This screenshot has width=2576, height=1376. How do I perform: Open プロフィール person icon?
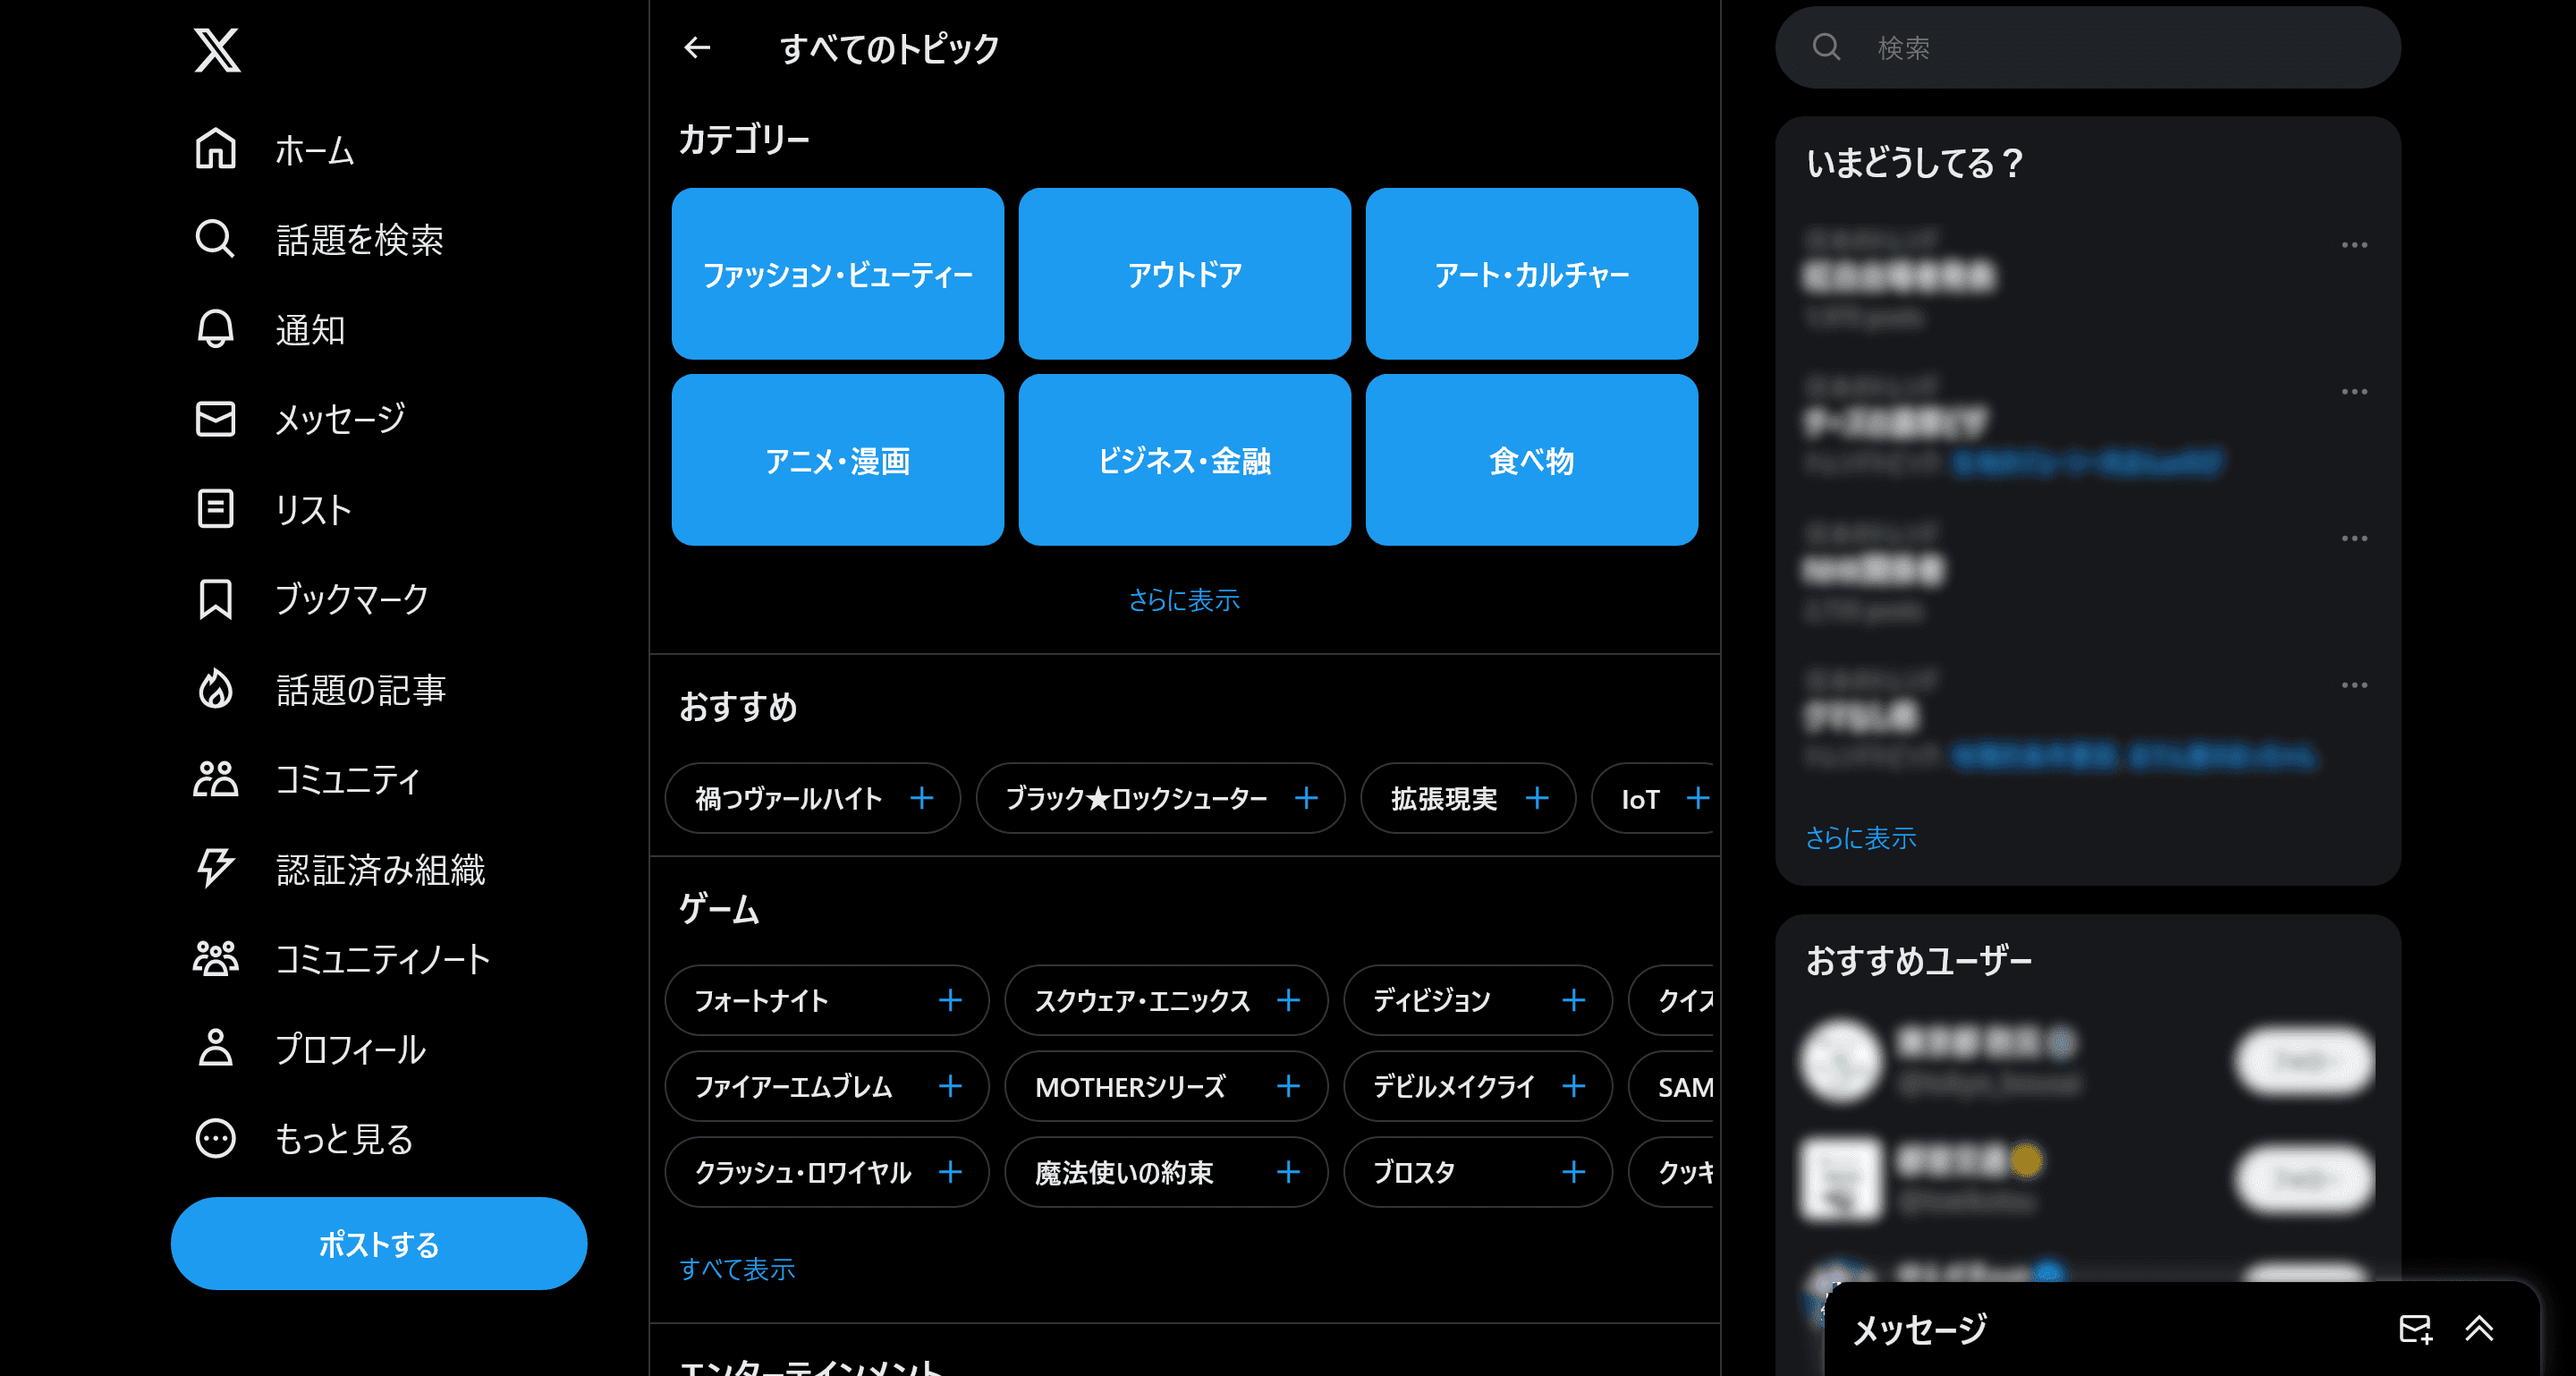(x=215, y=1048)
